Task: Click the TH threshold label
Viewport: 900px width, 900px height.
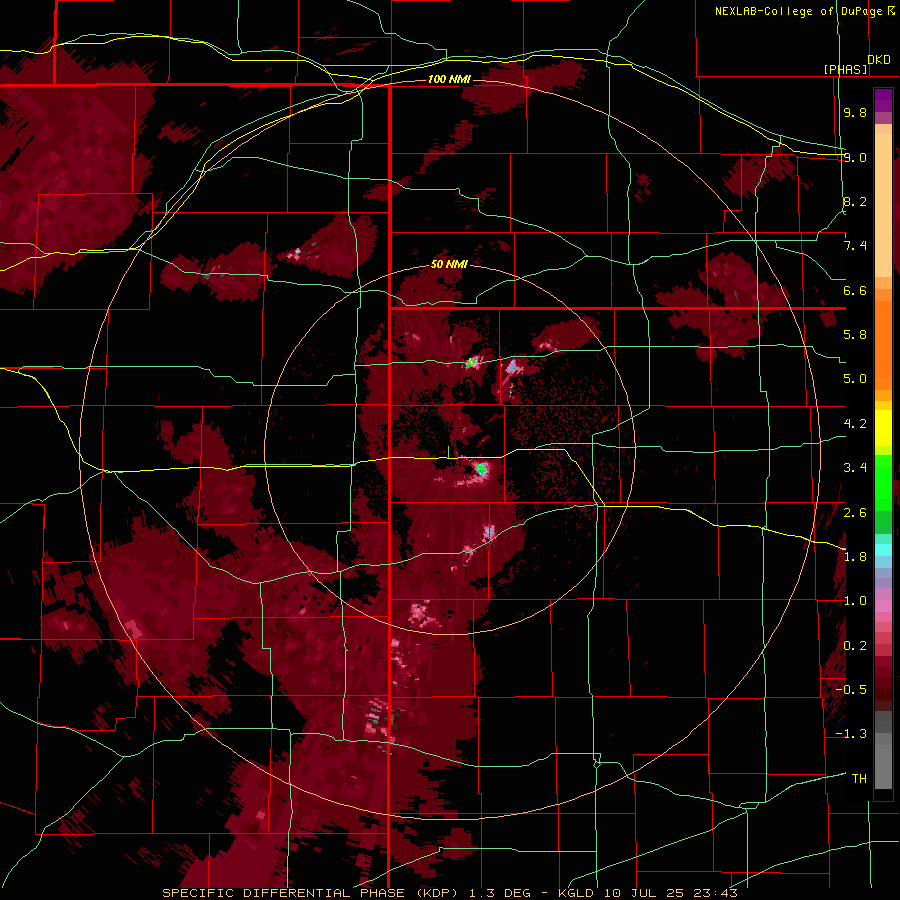Action: pyautogui.click(x=859, y=779)
